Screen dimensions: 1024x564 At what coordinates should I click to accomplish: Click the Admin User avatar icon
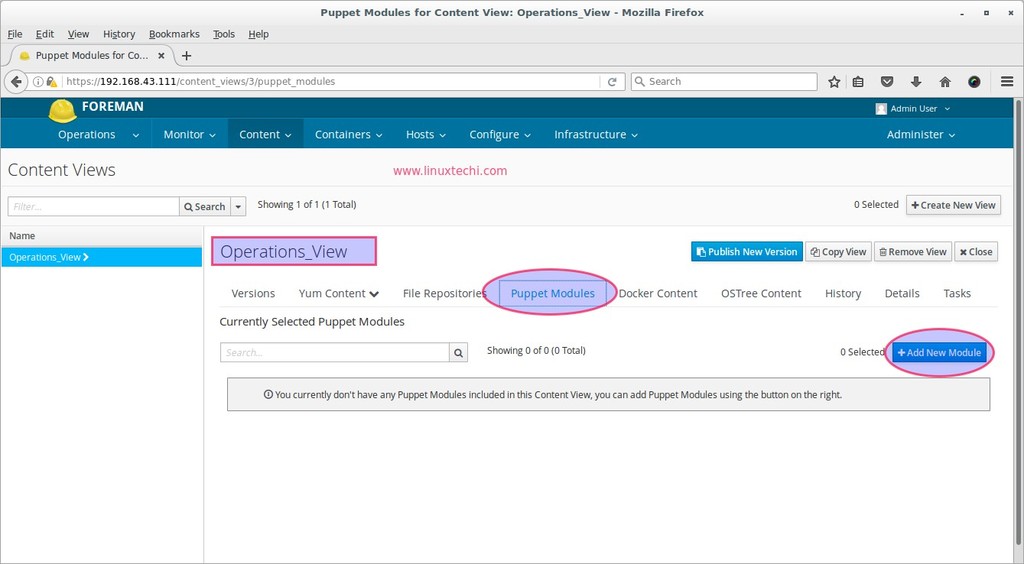[x=881, y=108]
